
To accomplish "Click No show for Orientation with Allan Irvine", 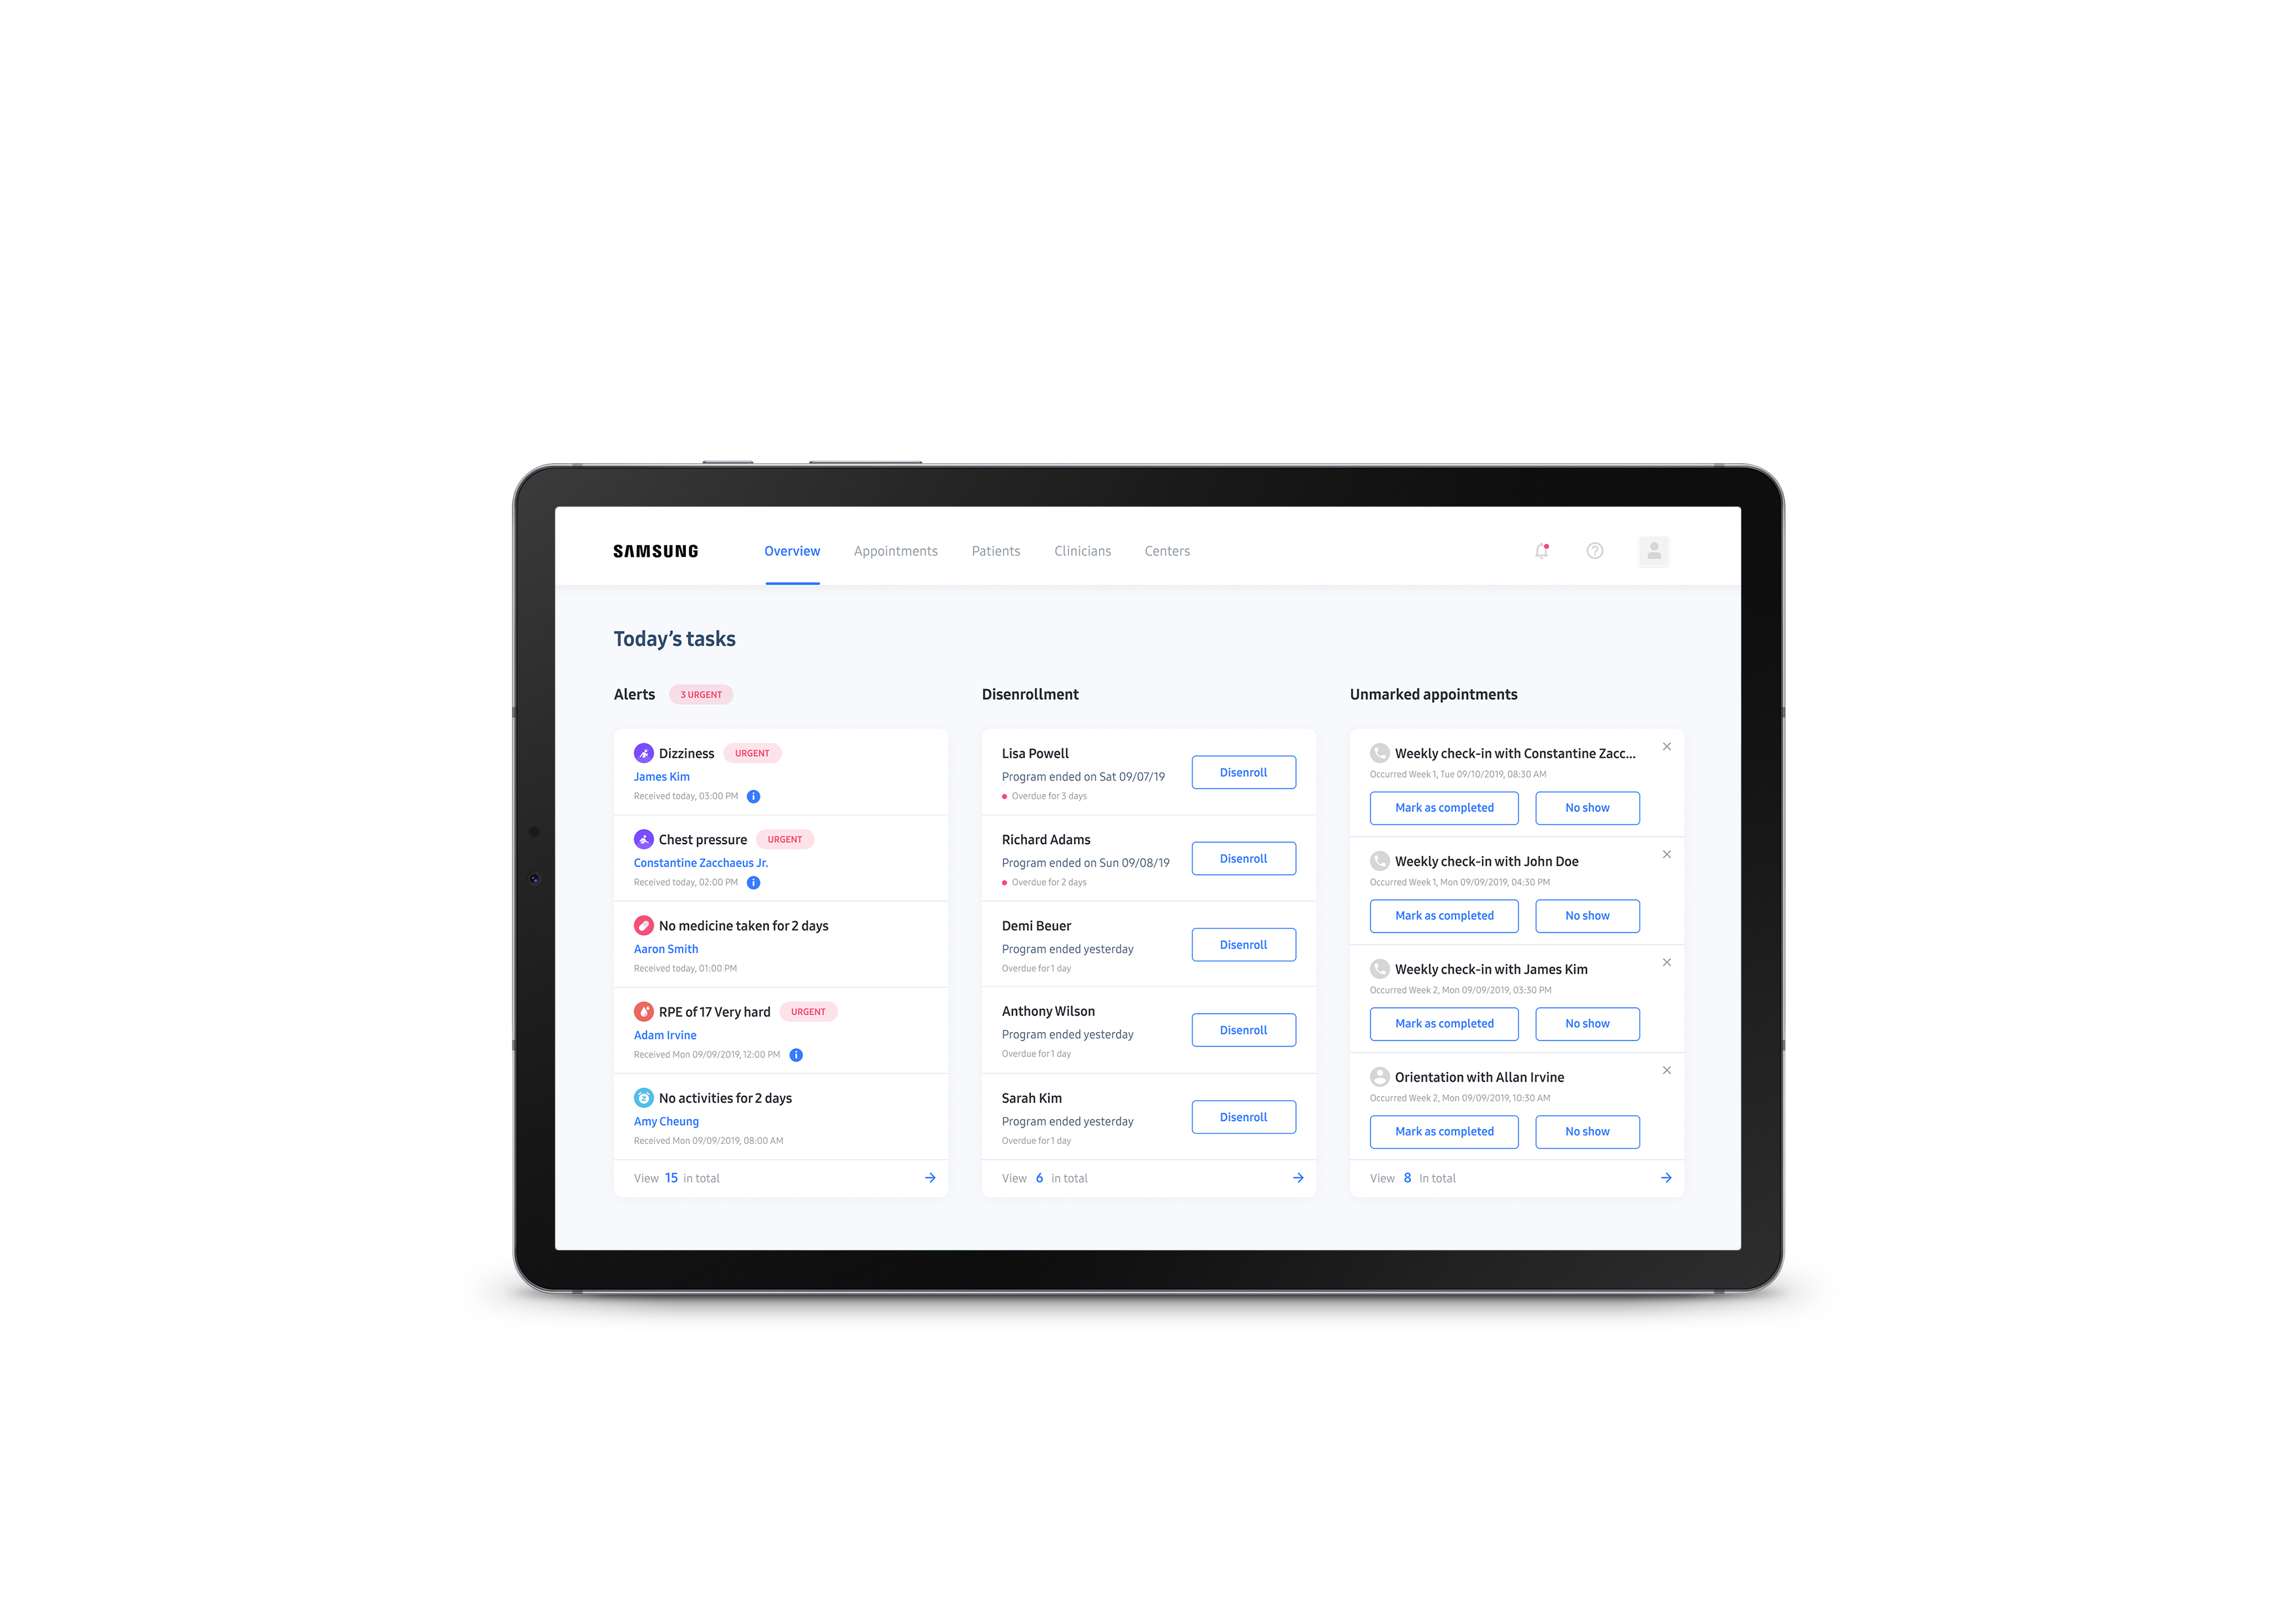I will (x=1583, y=1131).
